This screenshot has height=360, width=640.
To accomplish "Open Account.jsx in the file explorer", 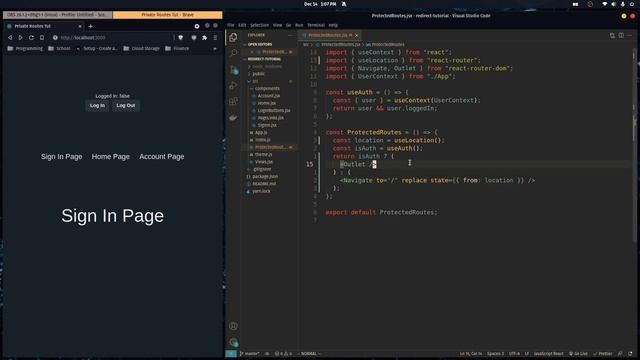I will tap(269, 96).
